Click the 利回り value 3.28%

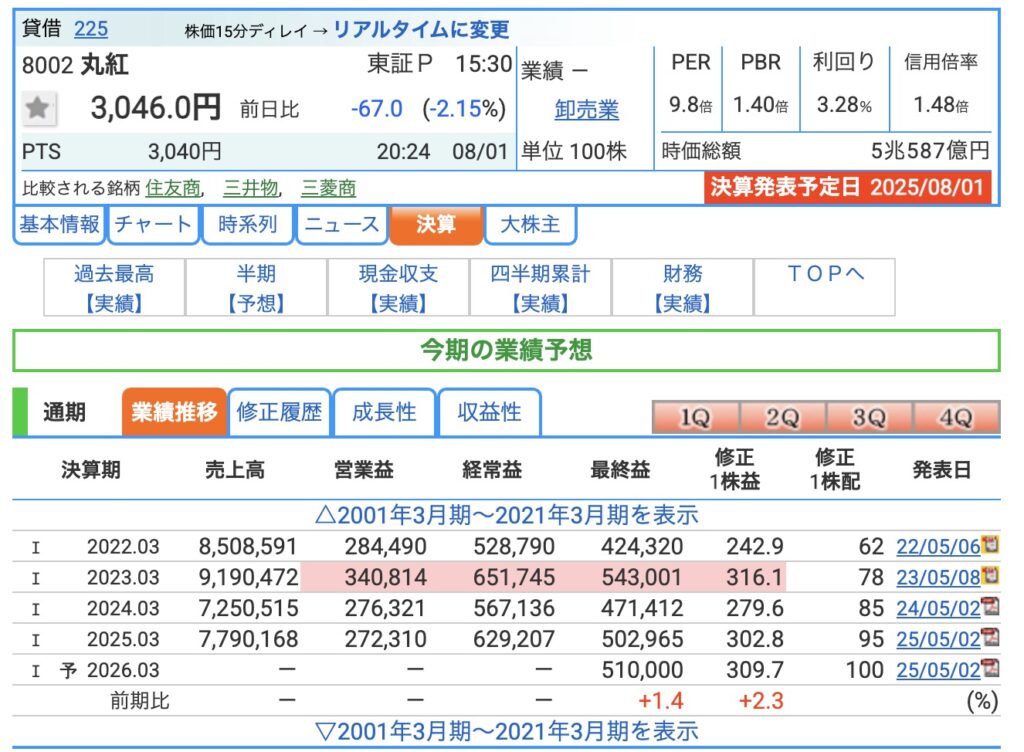coord(844,105)
